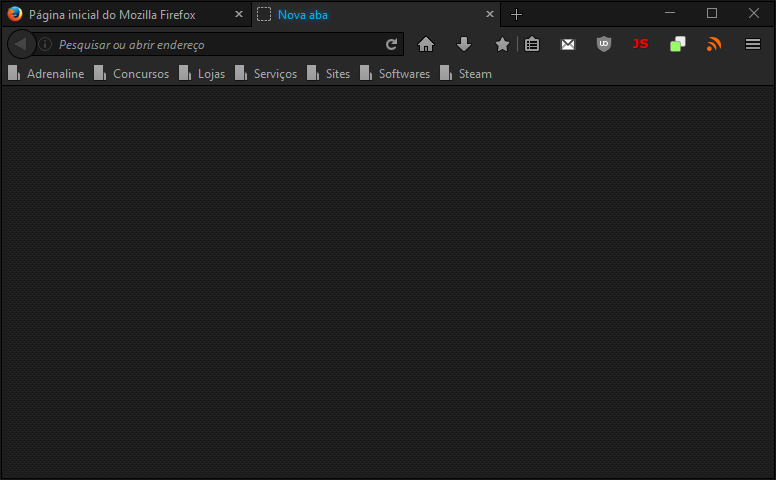Bookmark this page with the star
The width and height of the screenshot is (776, 480).
point(502,45)
